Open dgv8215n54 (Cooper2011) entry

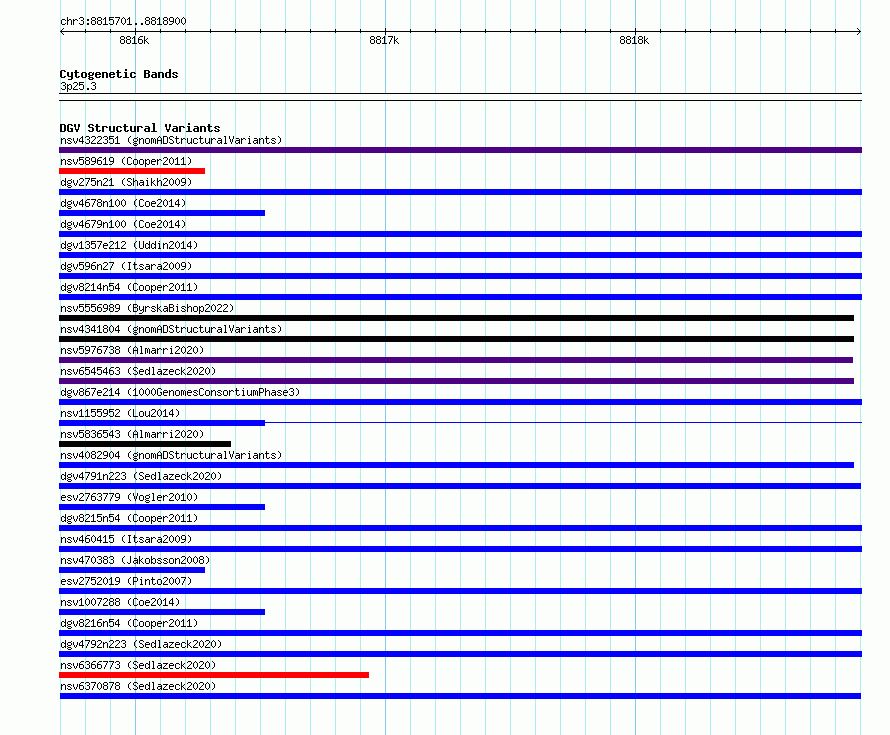pyautogui.click(x=129, y=518)
